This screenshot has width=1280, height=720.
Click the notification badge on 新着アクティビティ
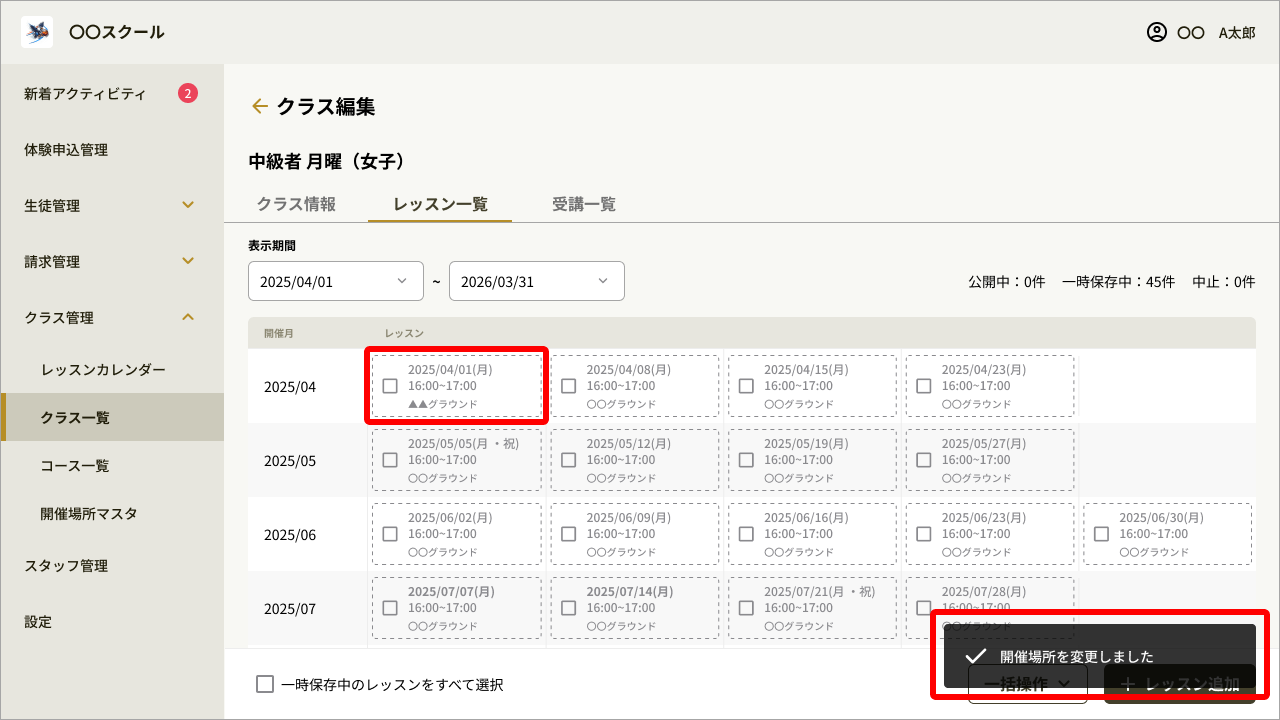[x=187, y=94]
